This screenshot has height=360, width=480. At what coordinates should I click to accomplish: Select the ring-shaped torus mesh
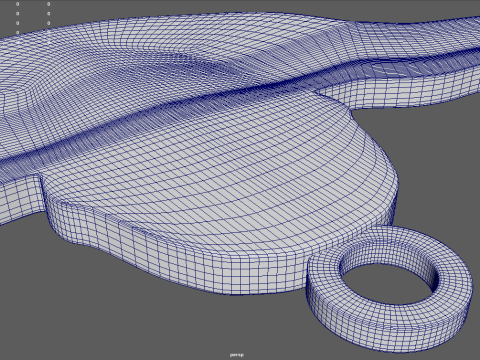(x=389, y=288)
